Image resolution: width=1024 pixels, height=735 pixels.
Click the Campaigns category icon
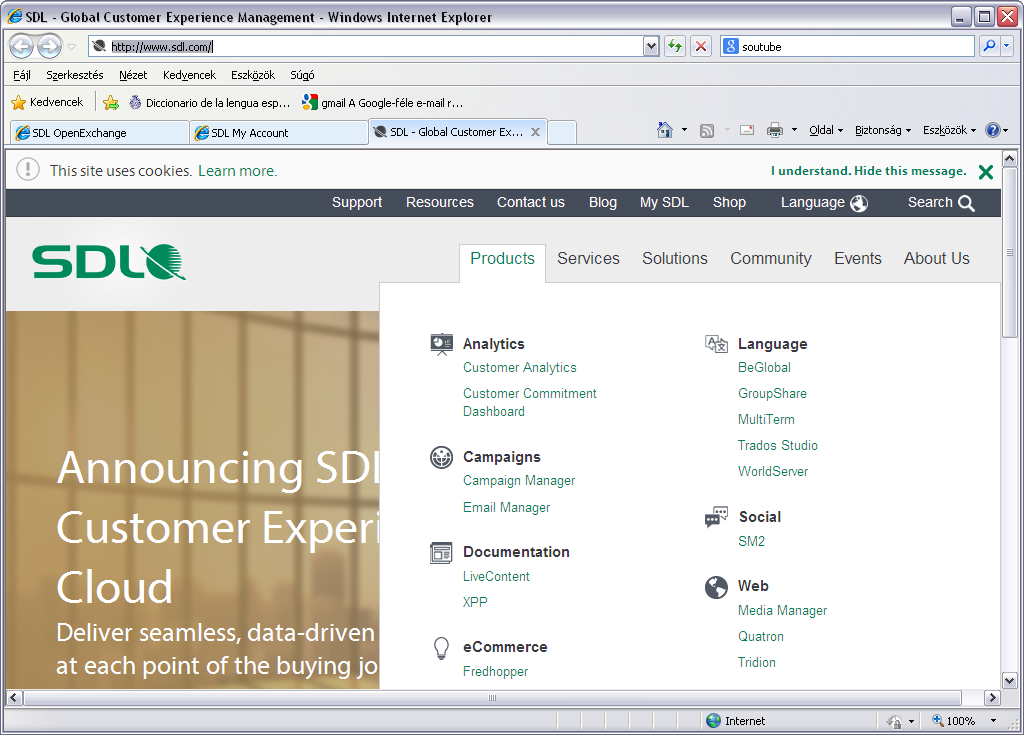click(441, 457)
